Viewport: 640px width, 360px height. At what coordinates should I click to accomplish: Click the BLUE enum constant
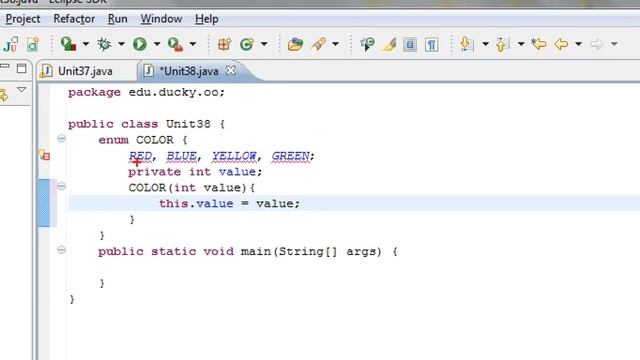tap(181, 156)
